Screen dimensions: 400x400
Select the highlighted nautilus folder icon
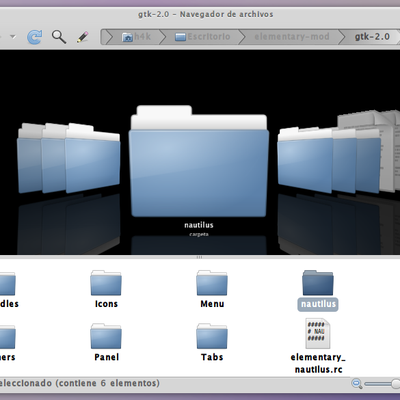coord(318,283)
